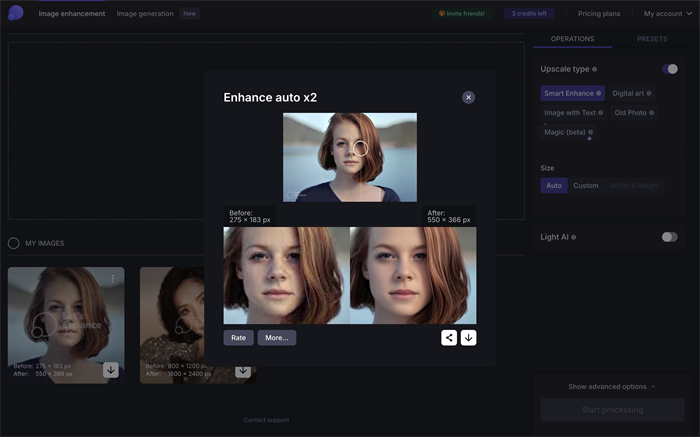
Task: Click the info icon next to Light AI
Action: pyautogui.click(x=573, y=237)
